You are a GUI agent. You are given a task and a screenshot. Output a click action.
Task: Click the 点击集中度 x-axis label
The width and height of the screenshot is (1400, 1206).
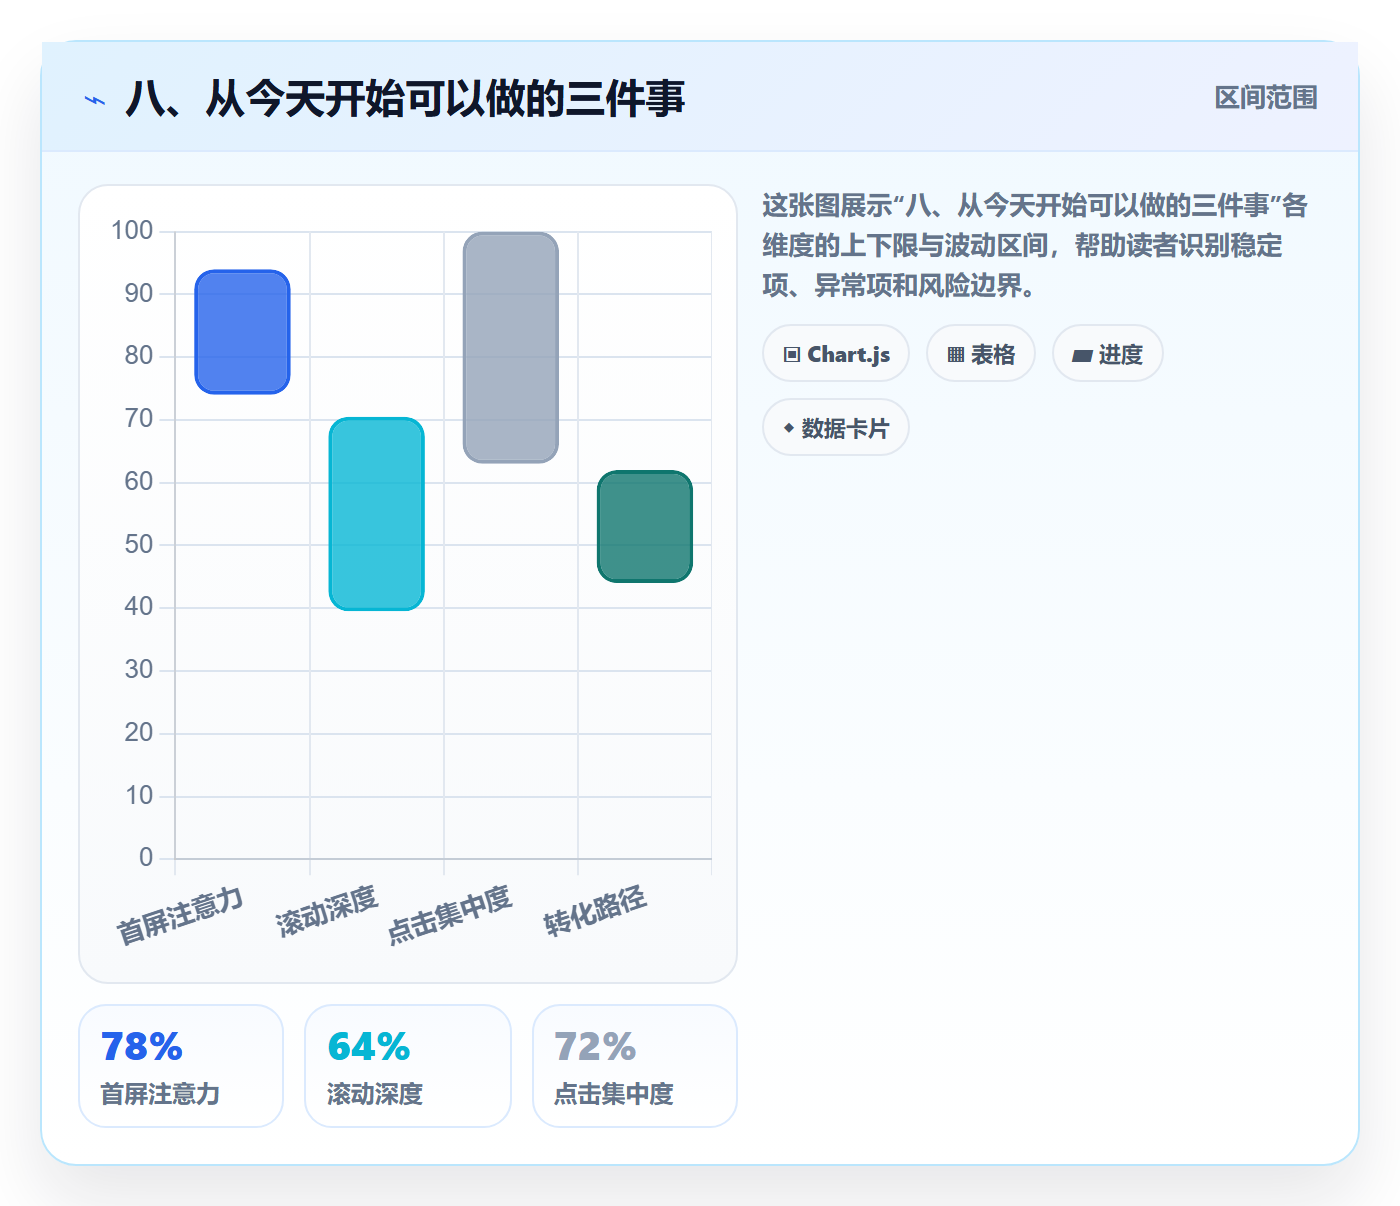[450, 915]
